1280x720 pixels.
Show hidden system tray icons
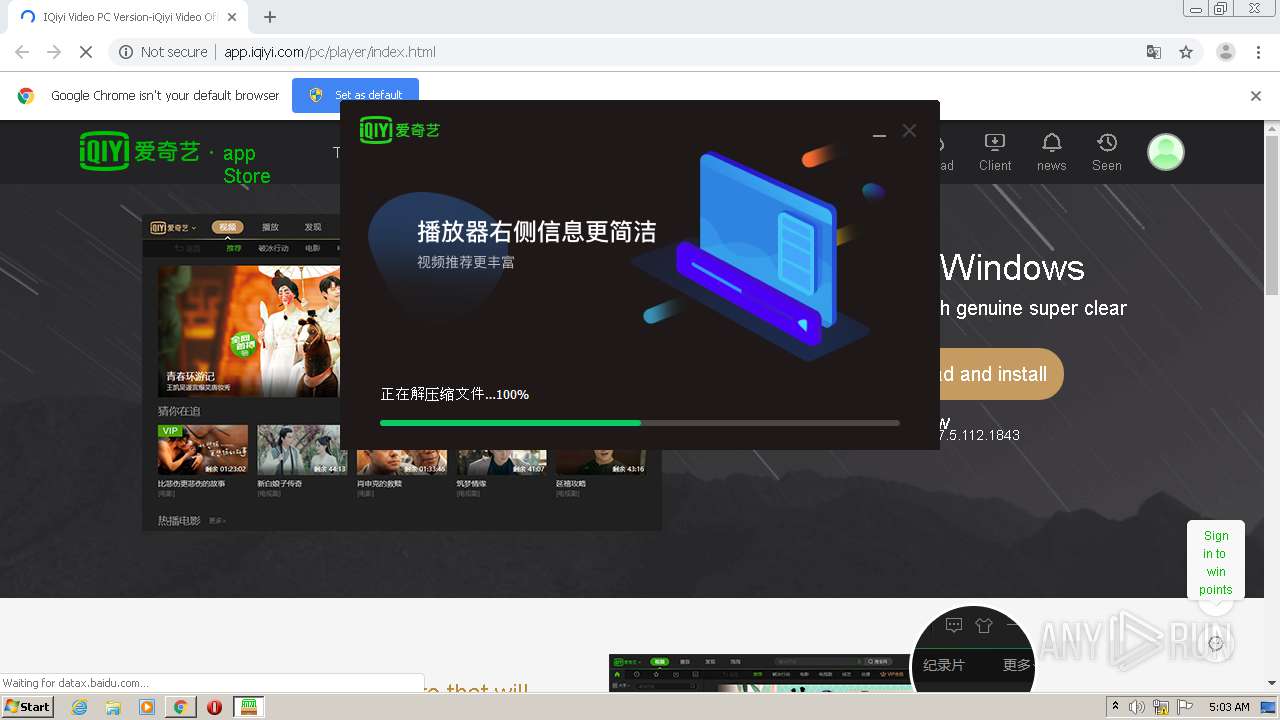click(x=1115, y=707)
